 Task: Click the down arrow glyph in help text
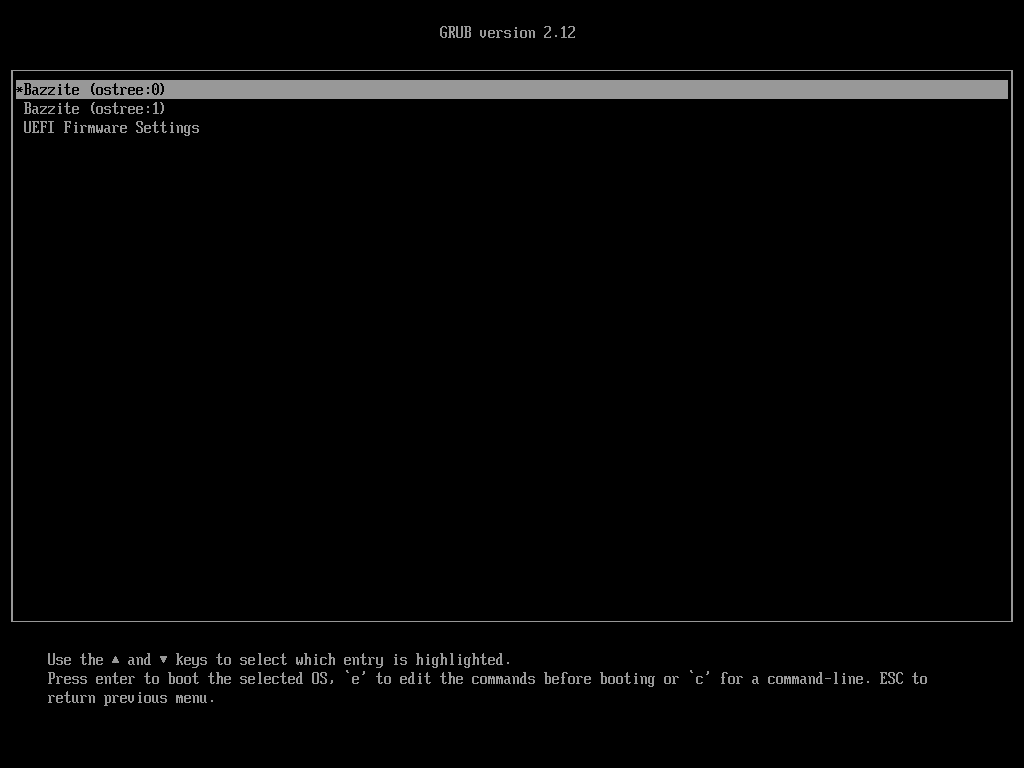164,660
